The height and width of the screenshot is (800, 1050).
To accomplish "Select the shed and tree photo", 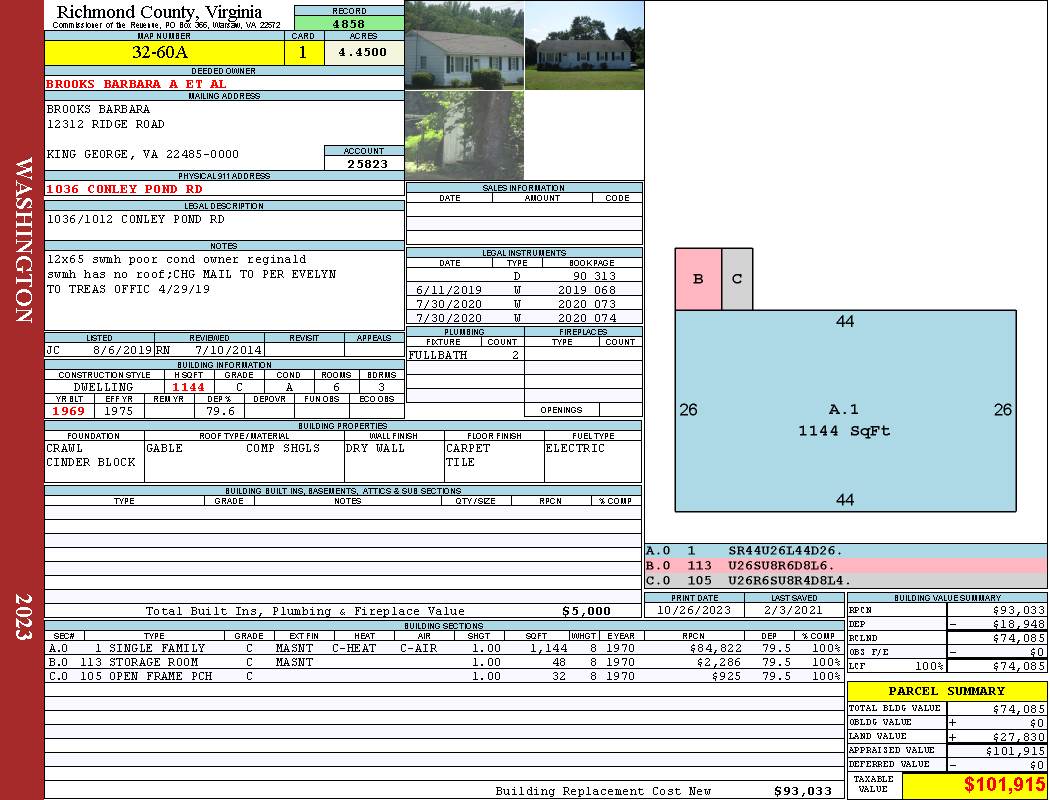I will tap(464, 135).
